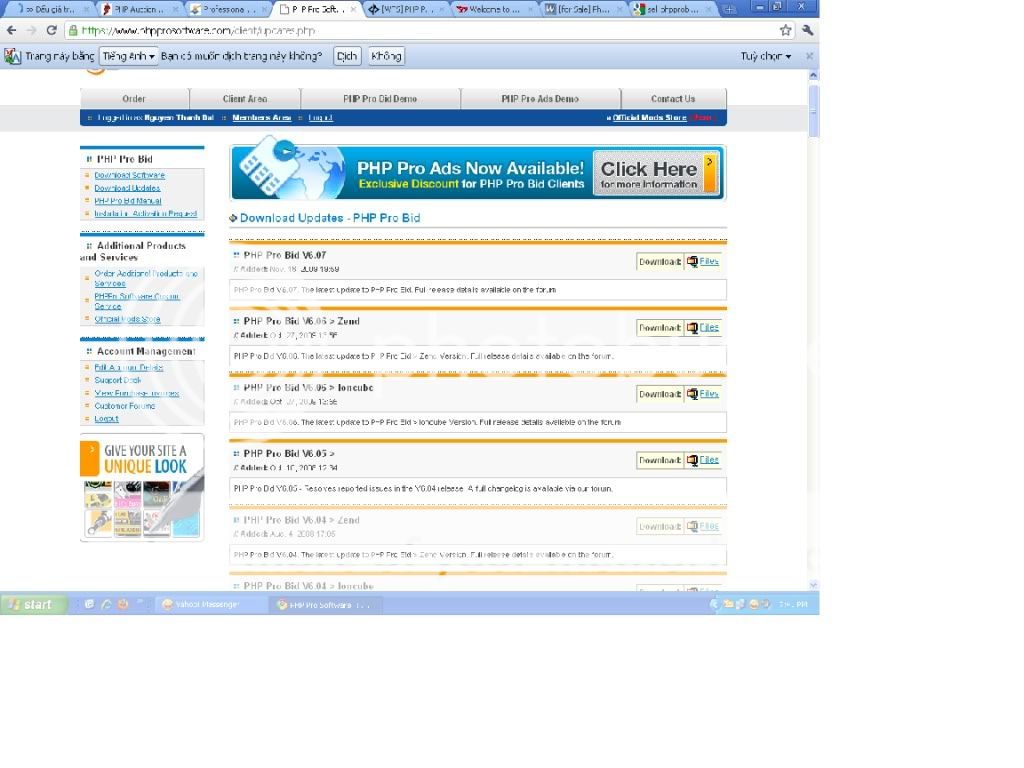Close the translate bar with X
The height and width of the screenshot is (768, 1024).
coord(809,56)
